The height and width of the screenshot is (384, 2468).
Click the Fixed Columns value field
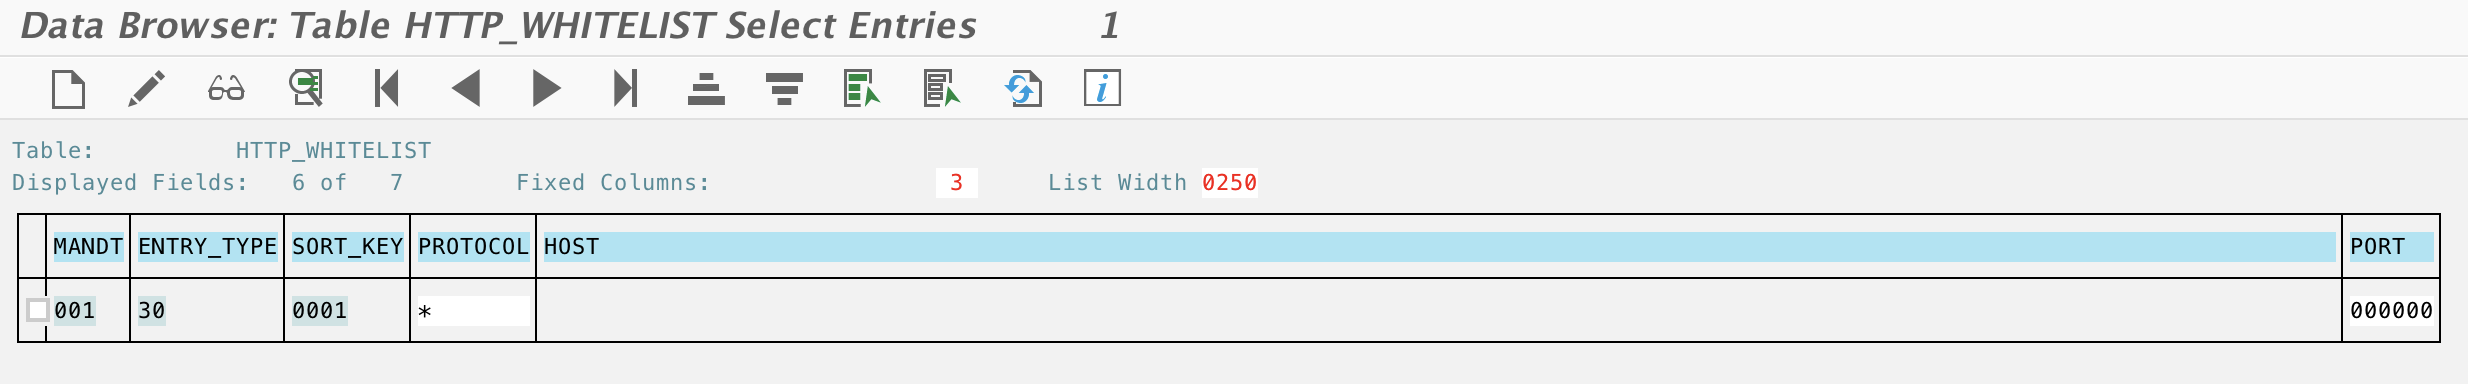pos(957,182)
